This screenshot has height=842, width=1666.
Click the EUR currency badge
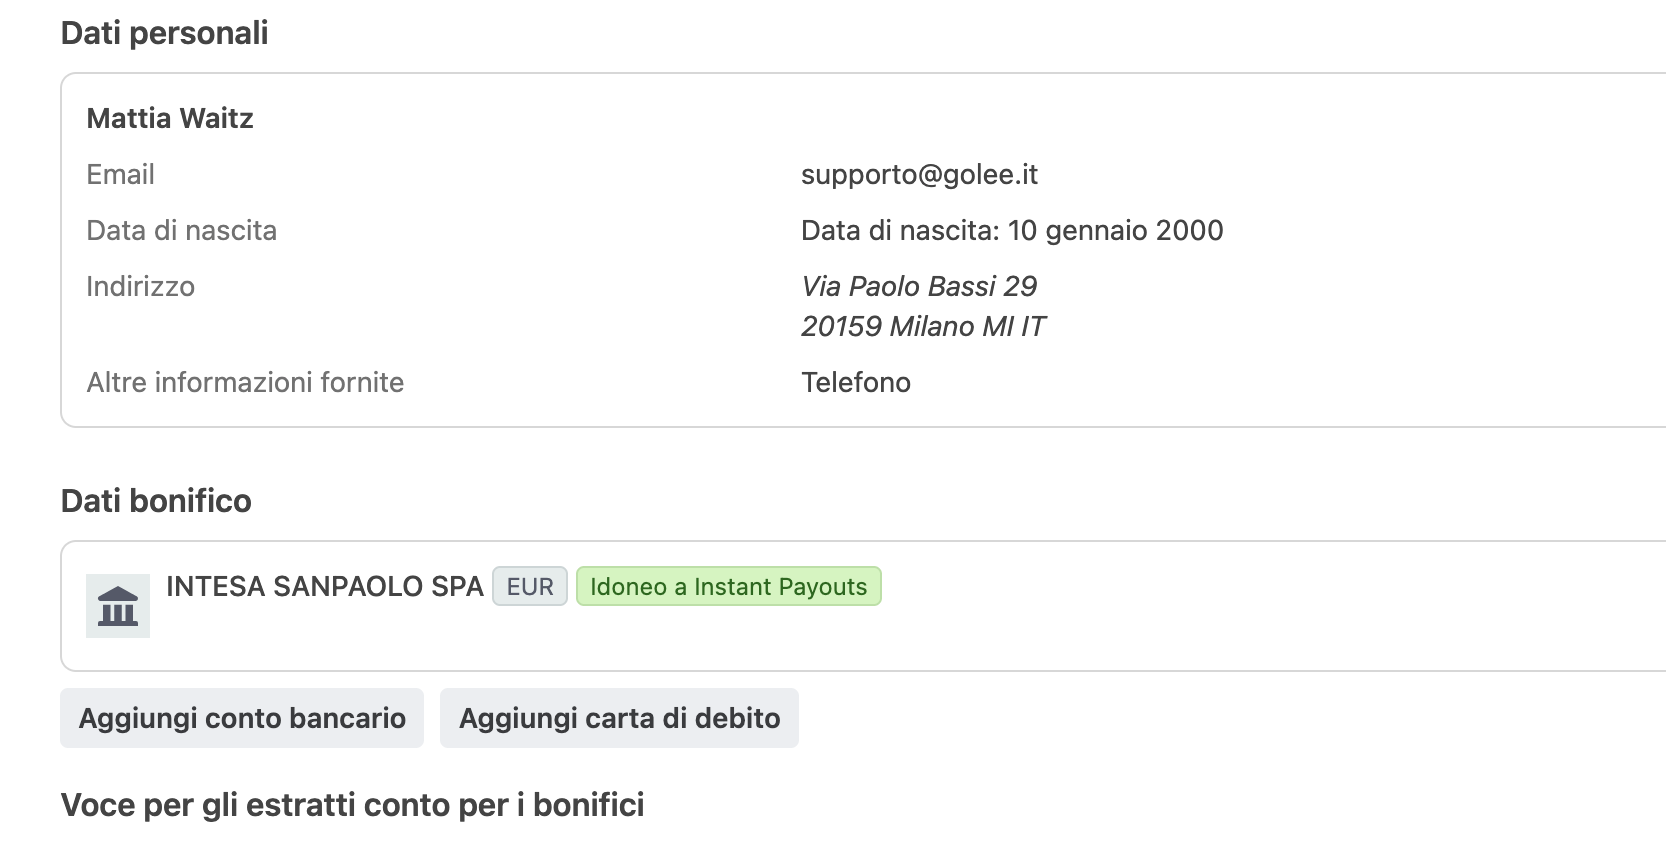coord(529,587)
